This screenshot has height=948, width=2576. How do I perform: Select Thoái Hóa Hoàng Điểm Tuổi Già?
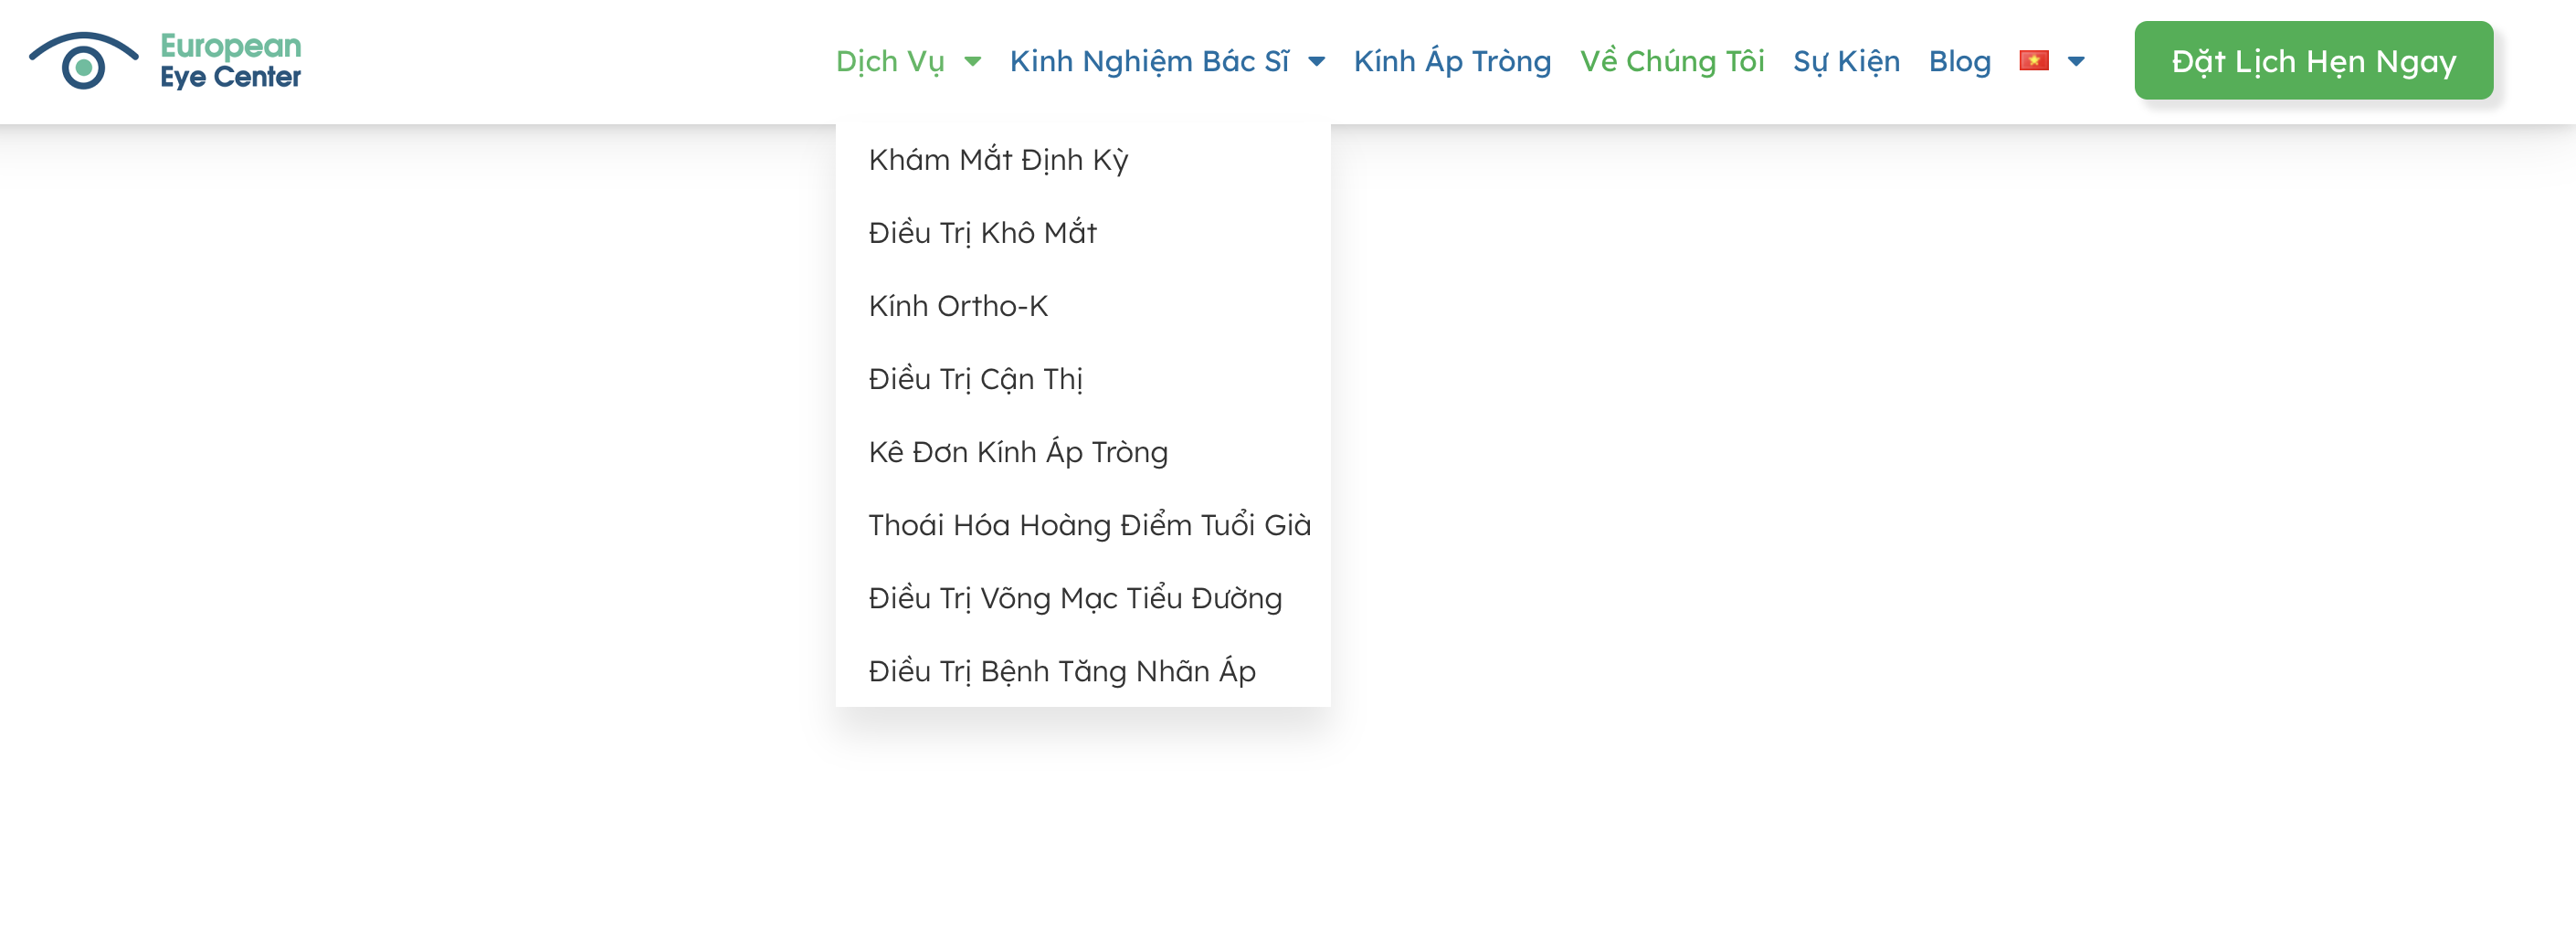[x=1089, y=525]
